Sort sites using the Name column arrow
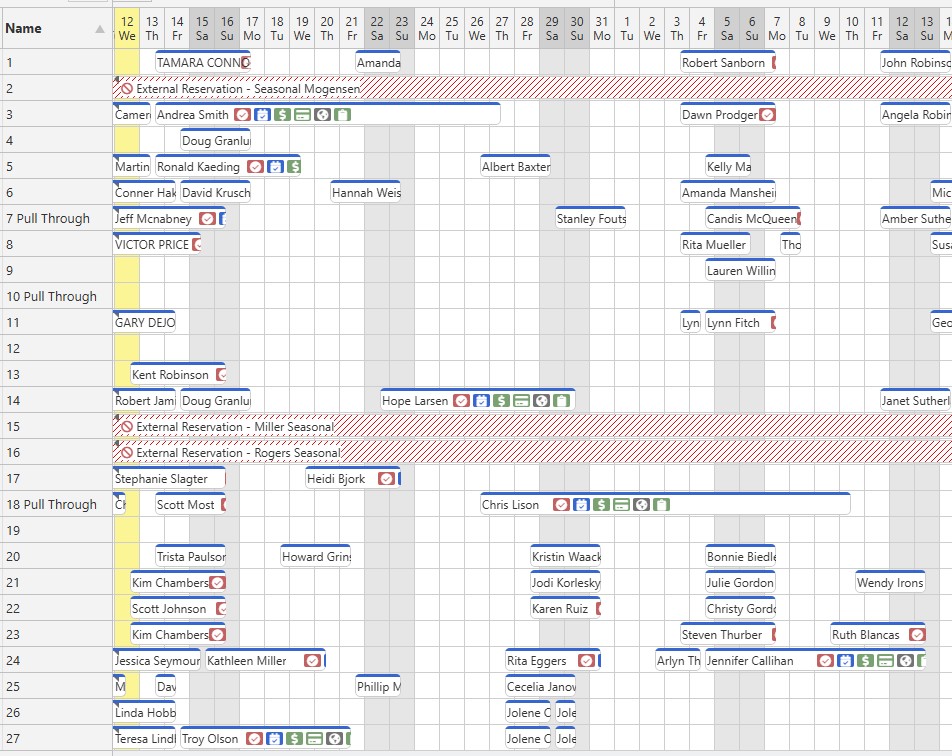The height and width of the screenshot is (756, 952). (100, 29)
